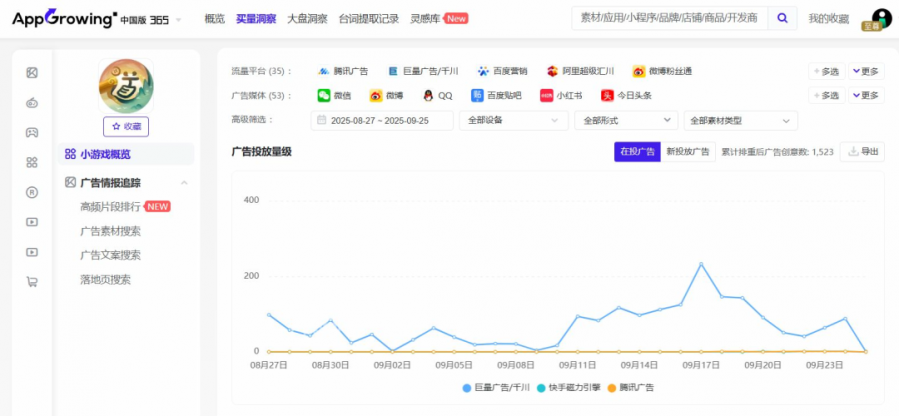Click the 导出 export button
This screenshot has width=899, height=416.
[863, 152]
